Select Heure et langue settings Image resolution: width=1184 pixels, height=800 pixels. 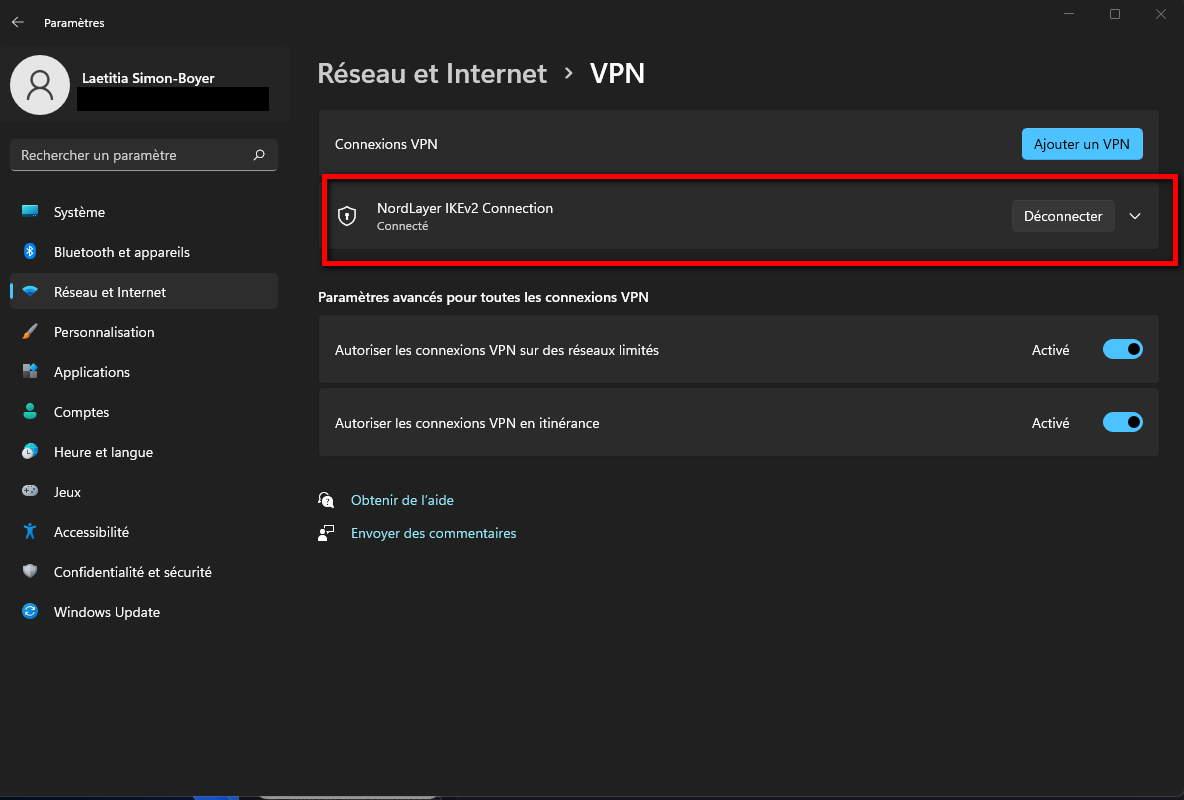click(x=103, y=452)
